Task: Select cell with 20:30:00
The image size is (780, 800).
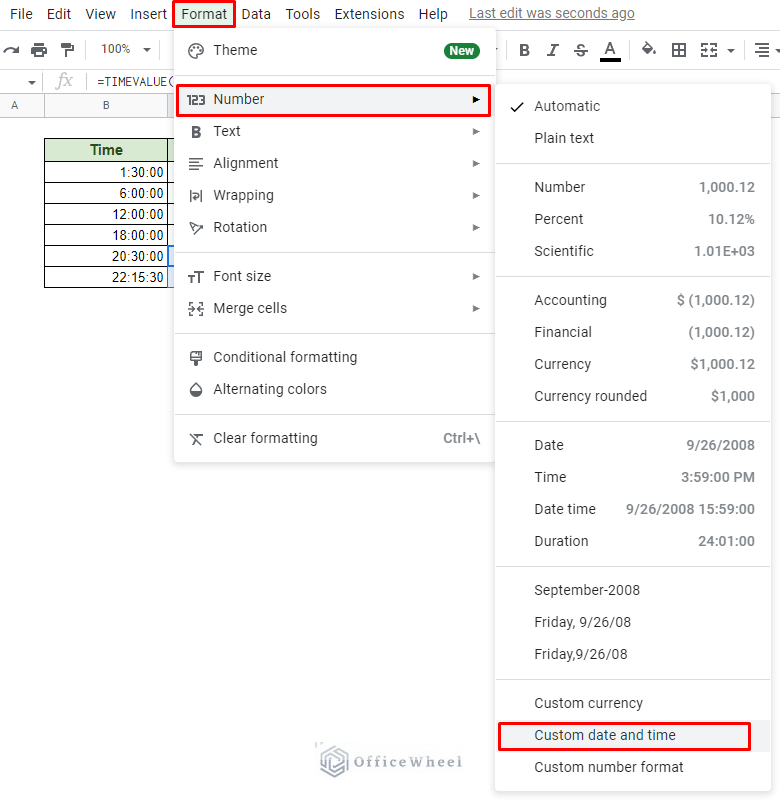Action: click(106, 256)
